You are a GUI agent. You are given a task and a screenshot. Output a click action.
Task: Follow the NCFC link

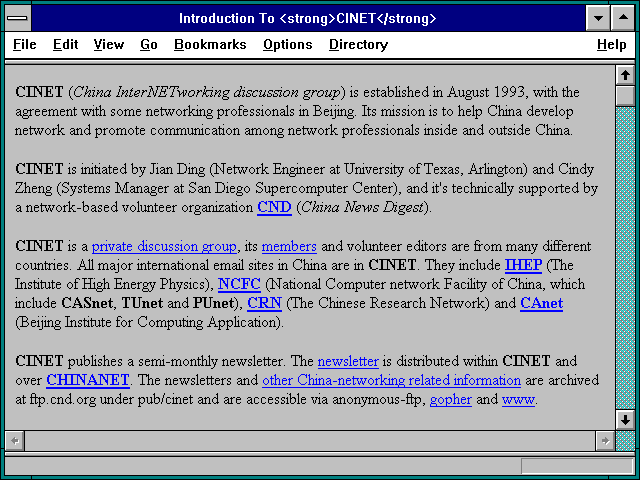239,284
